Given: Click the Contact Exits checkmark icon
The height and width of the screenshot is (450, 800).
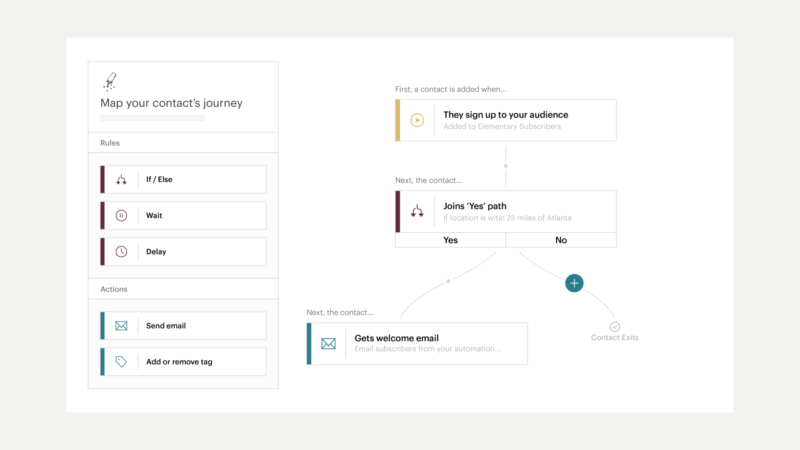Looking at the screenshot, I should click(x=615, y=326).
